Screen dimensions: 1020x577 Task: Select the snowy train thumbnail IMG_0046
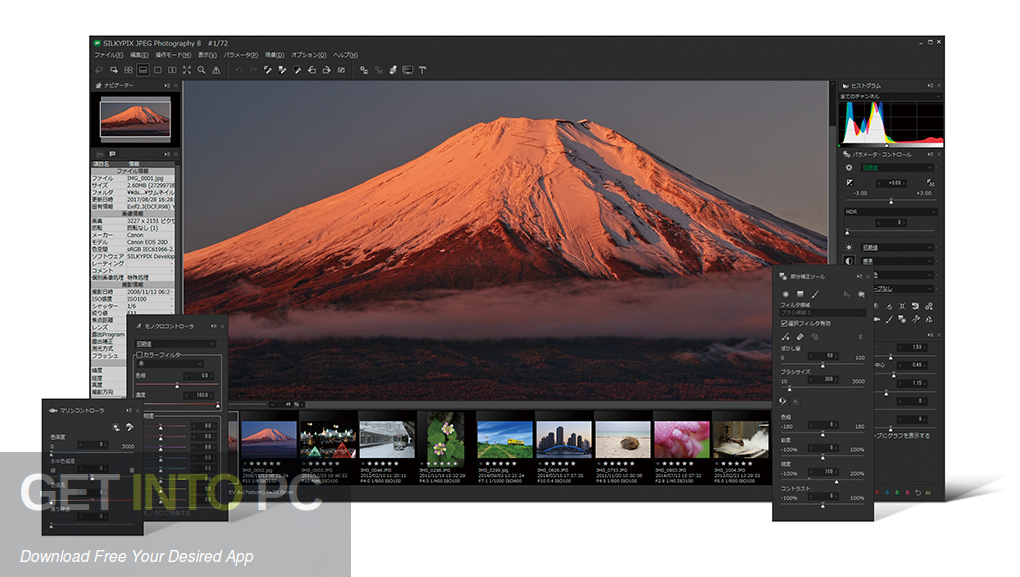click(x=387, y=440)
